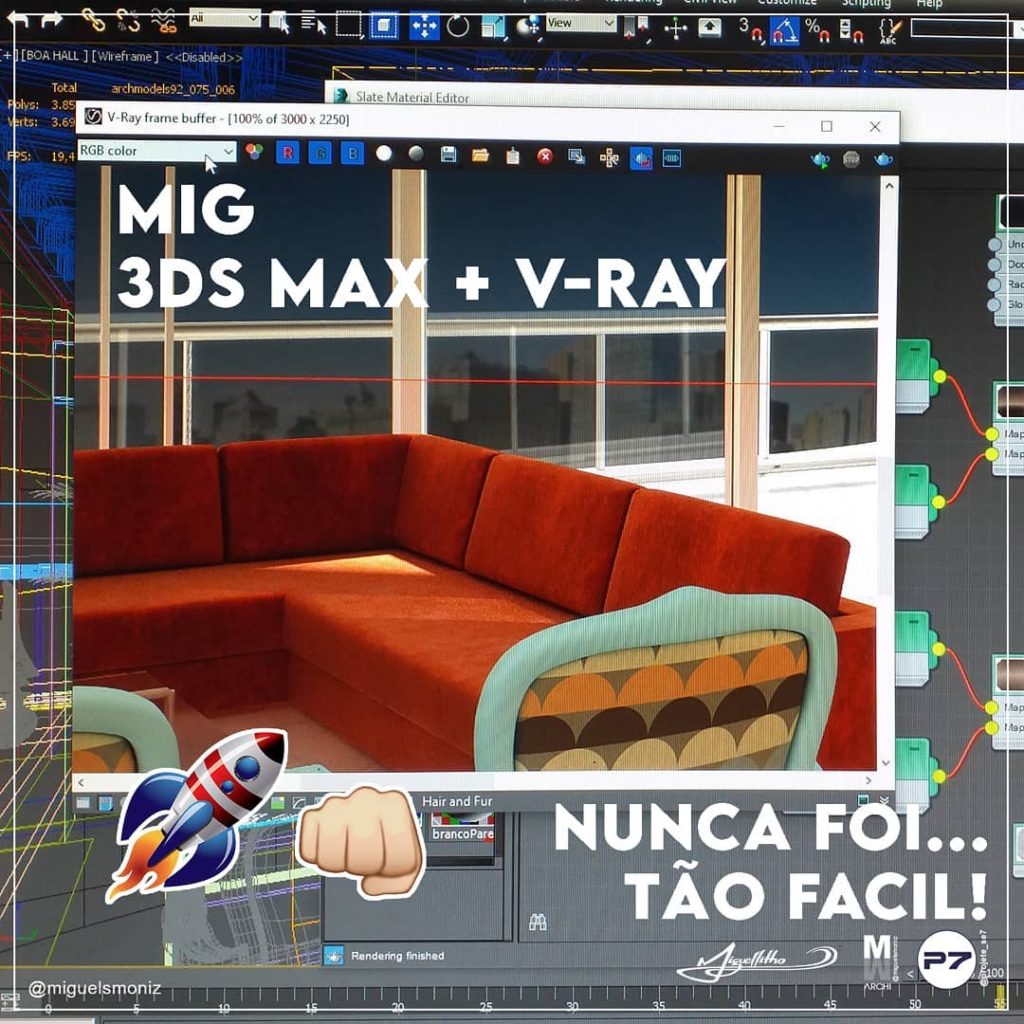
Task: Click Use Pivot Point Center button
Action: click(x=635, y=27)
